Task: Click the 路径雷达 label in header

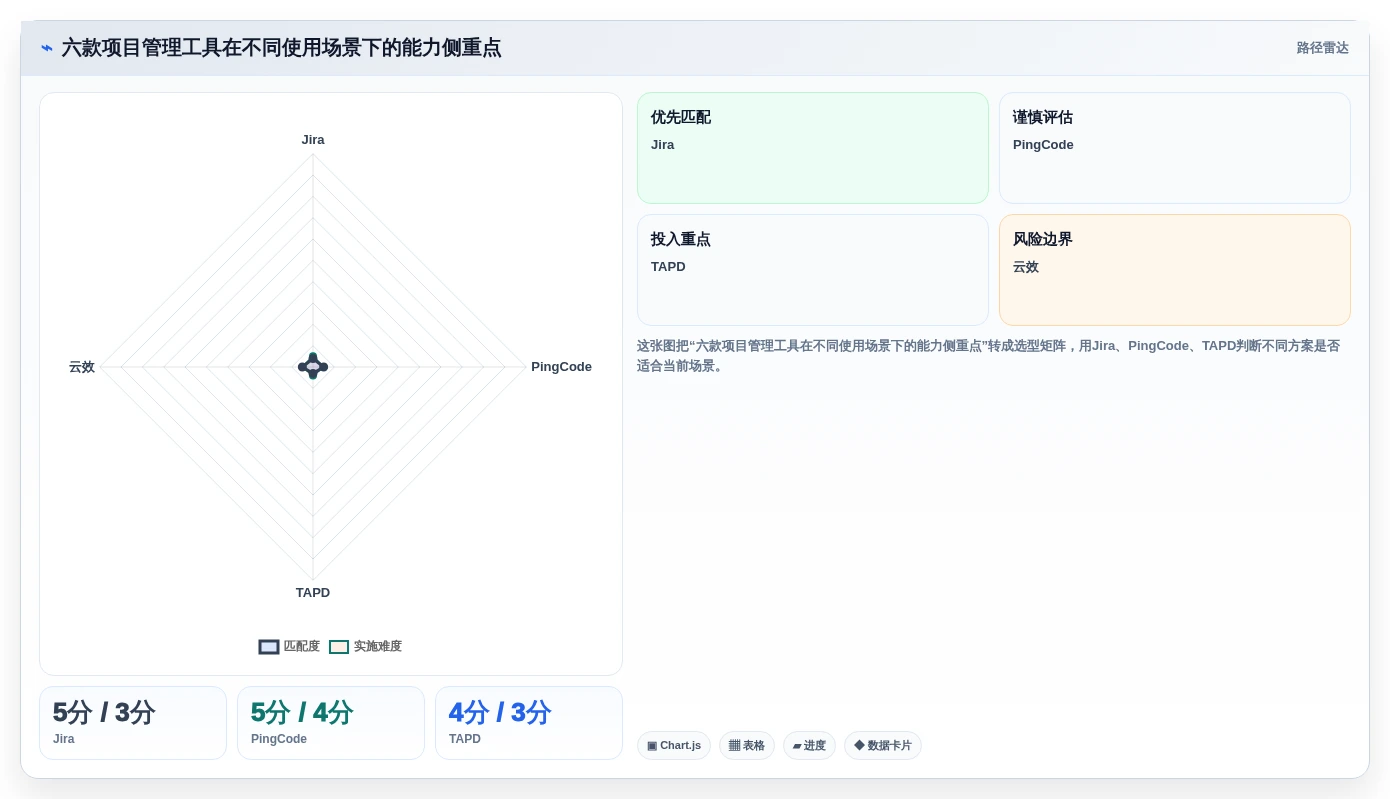Action: pyautogui.click(x=1322, y=48)
